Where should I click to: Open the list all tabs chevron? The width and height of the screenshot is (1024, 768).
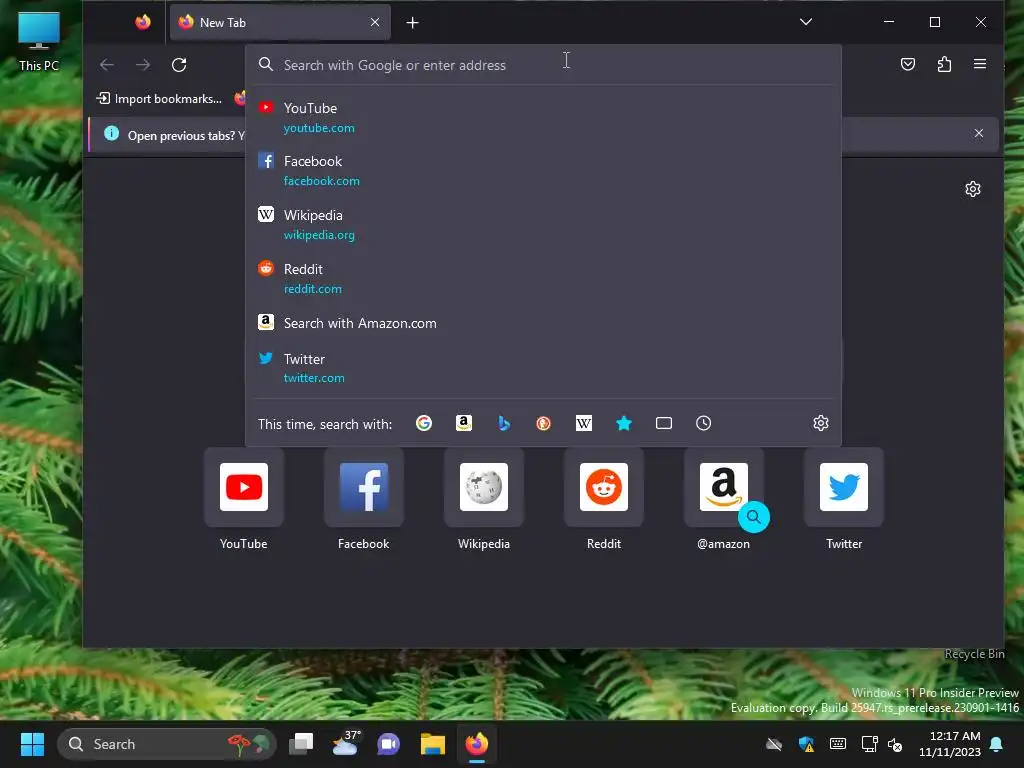[806, 22]
